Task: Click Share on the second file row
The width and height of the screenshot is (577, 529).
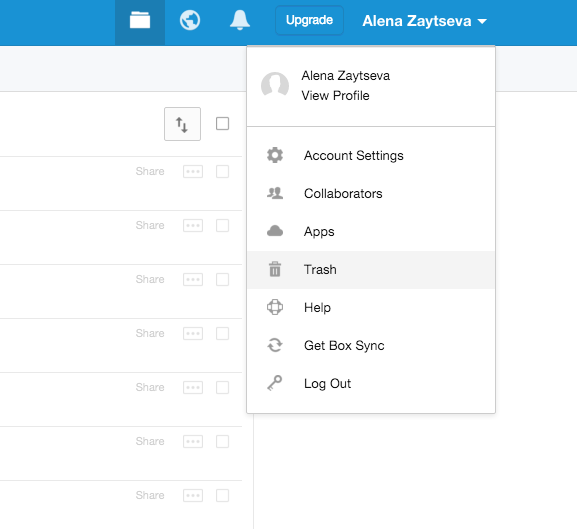Action: coord(150,226)
